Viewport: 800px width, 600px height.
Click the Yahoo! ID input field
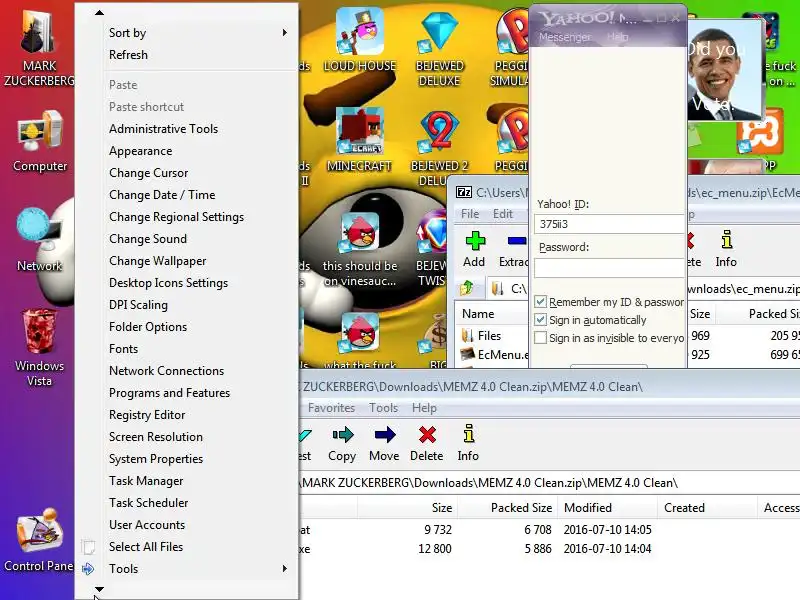(609, 224)
